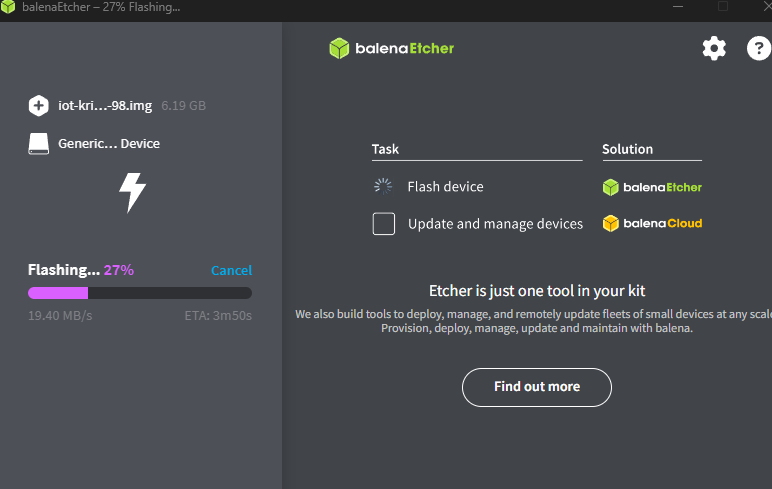Click the lightning bolt flash icon
The width and height of the screenshot is (772, 489).
[x=132, y=192]
